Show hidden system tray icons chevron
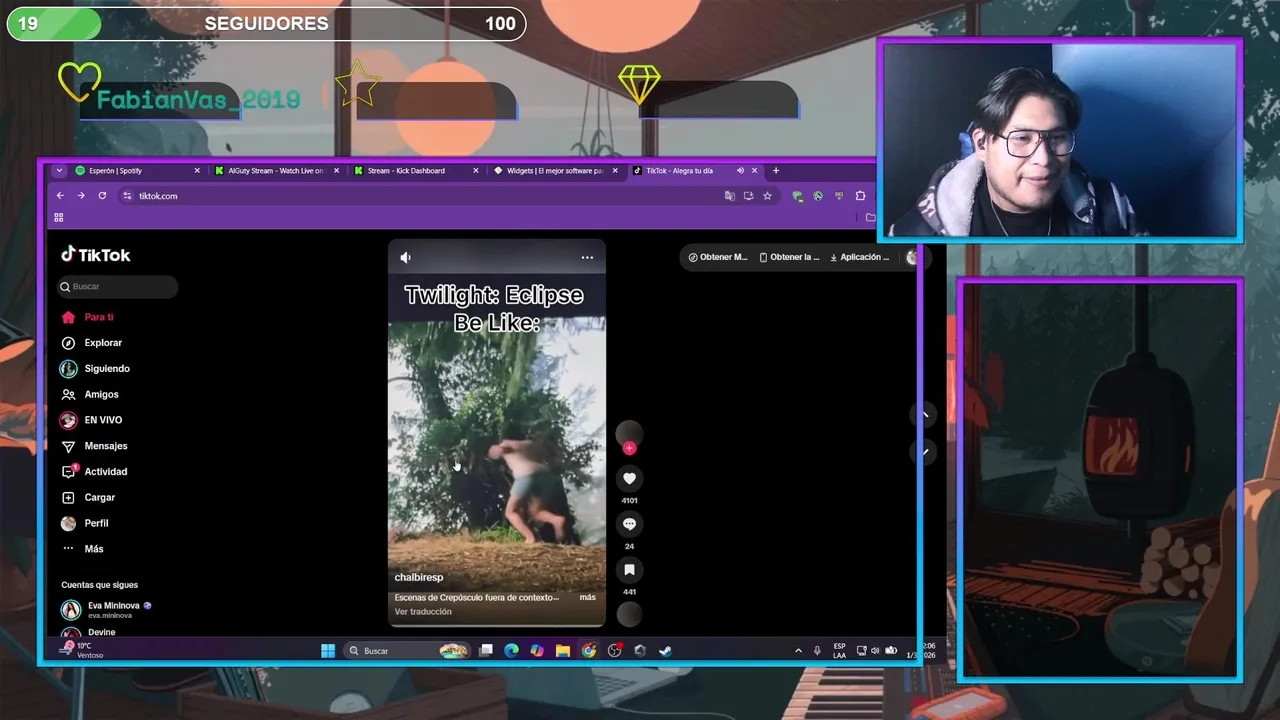Screen dimensions: 1280x720 [798, 651]
